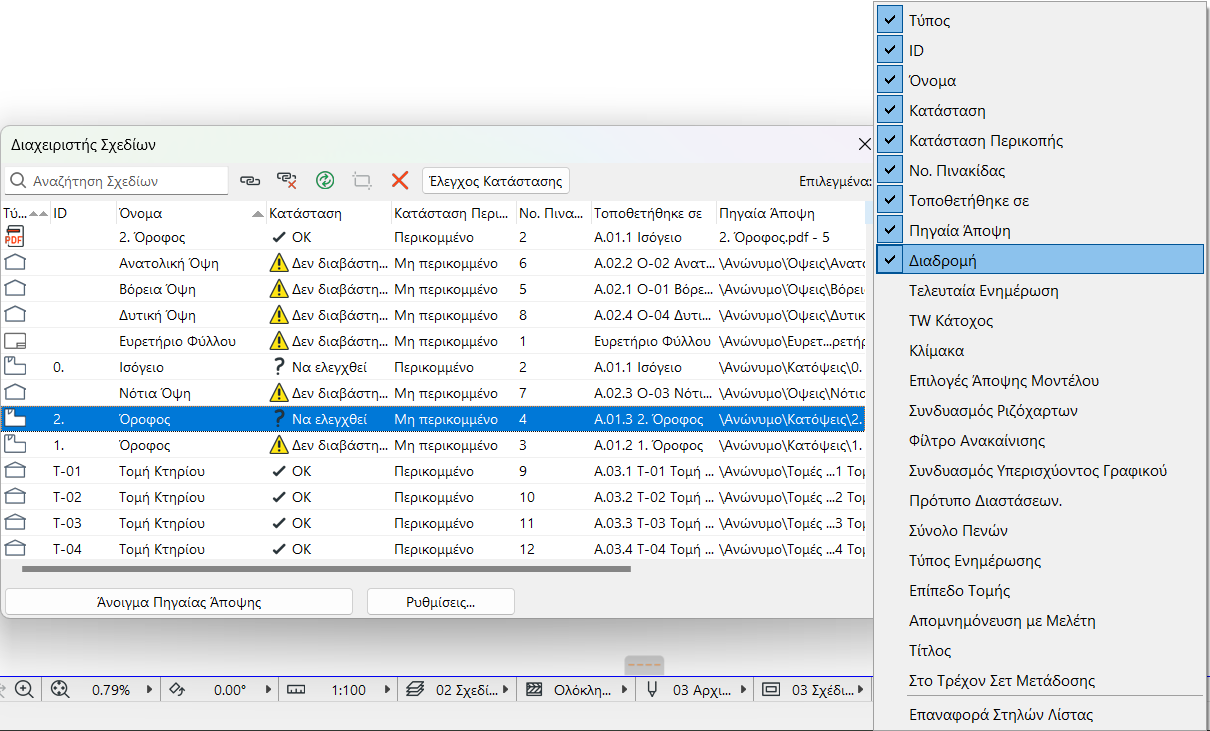The image size is (1210, 731).
Task: Click the Κατάσταση column header
Action: (329, 213)
